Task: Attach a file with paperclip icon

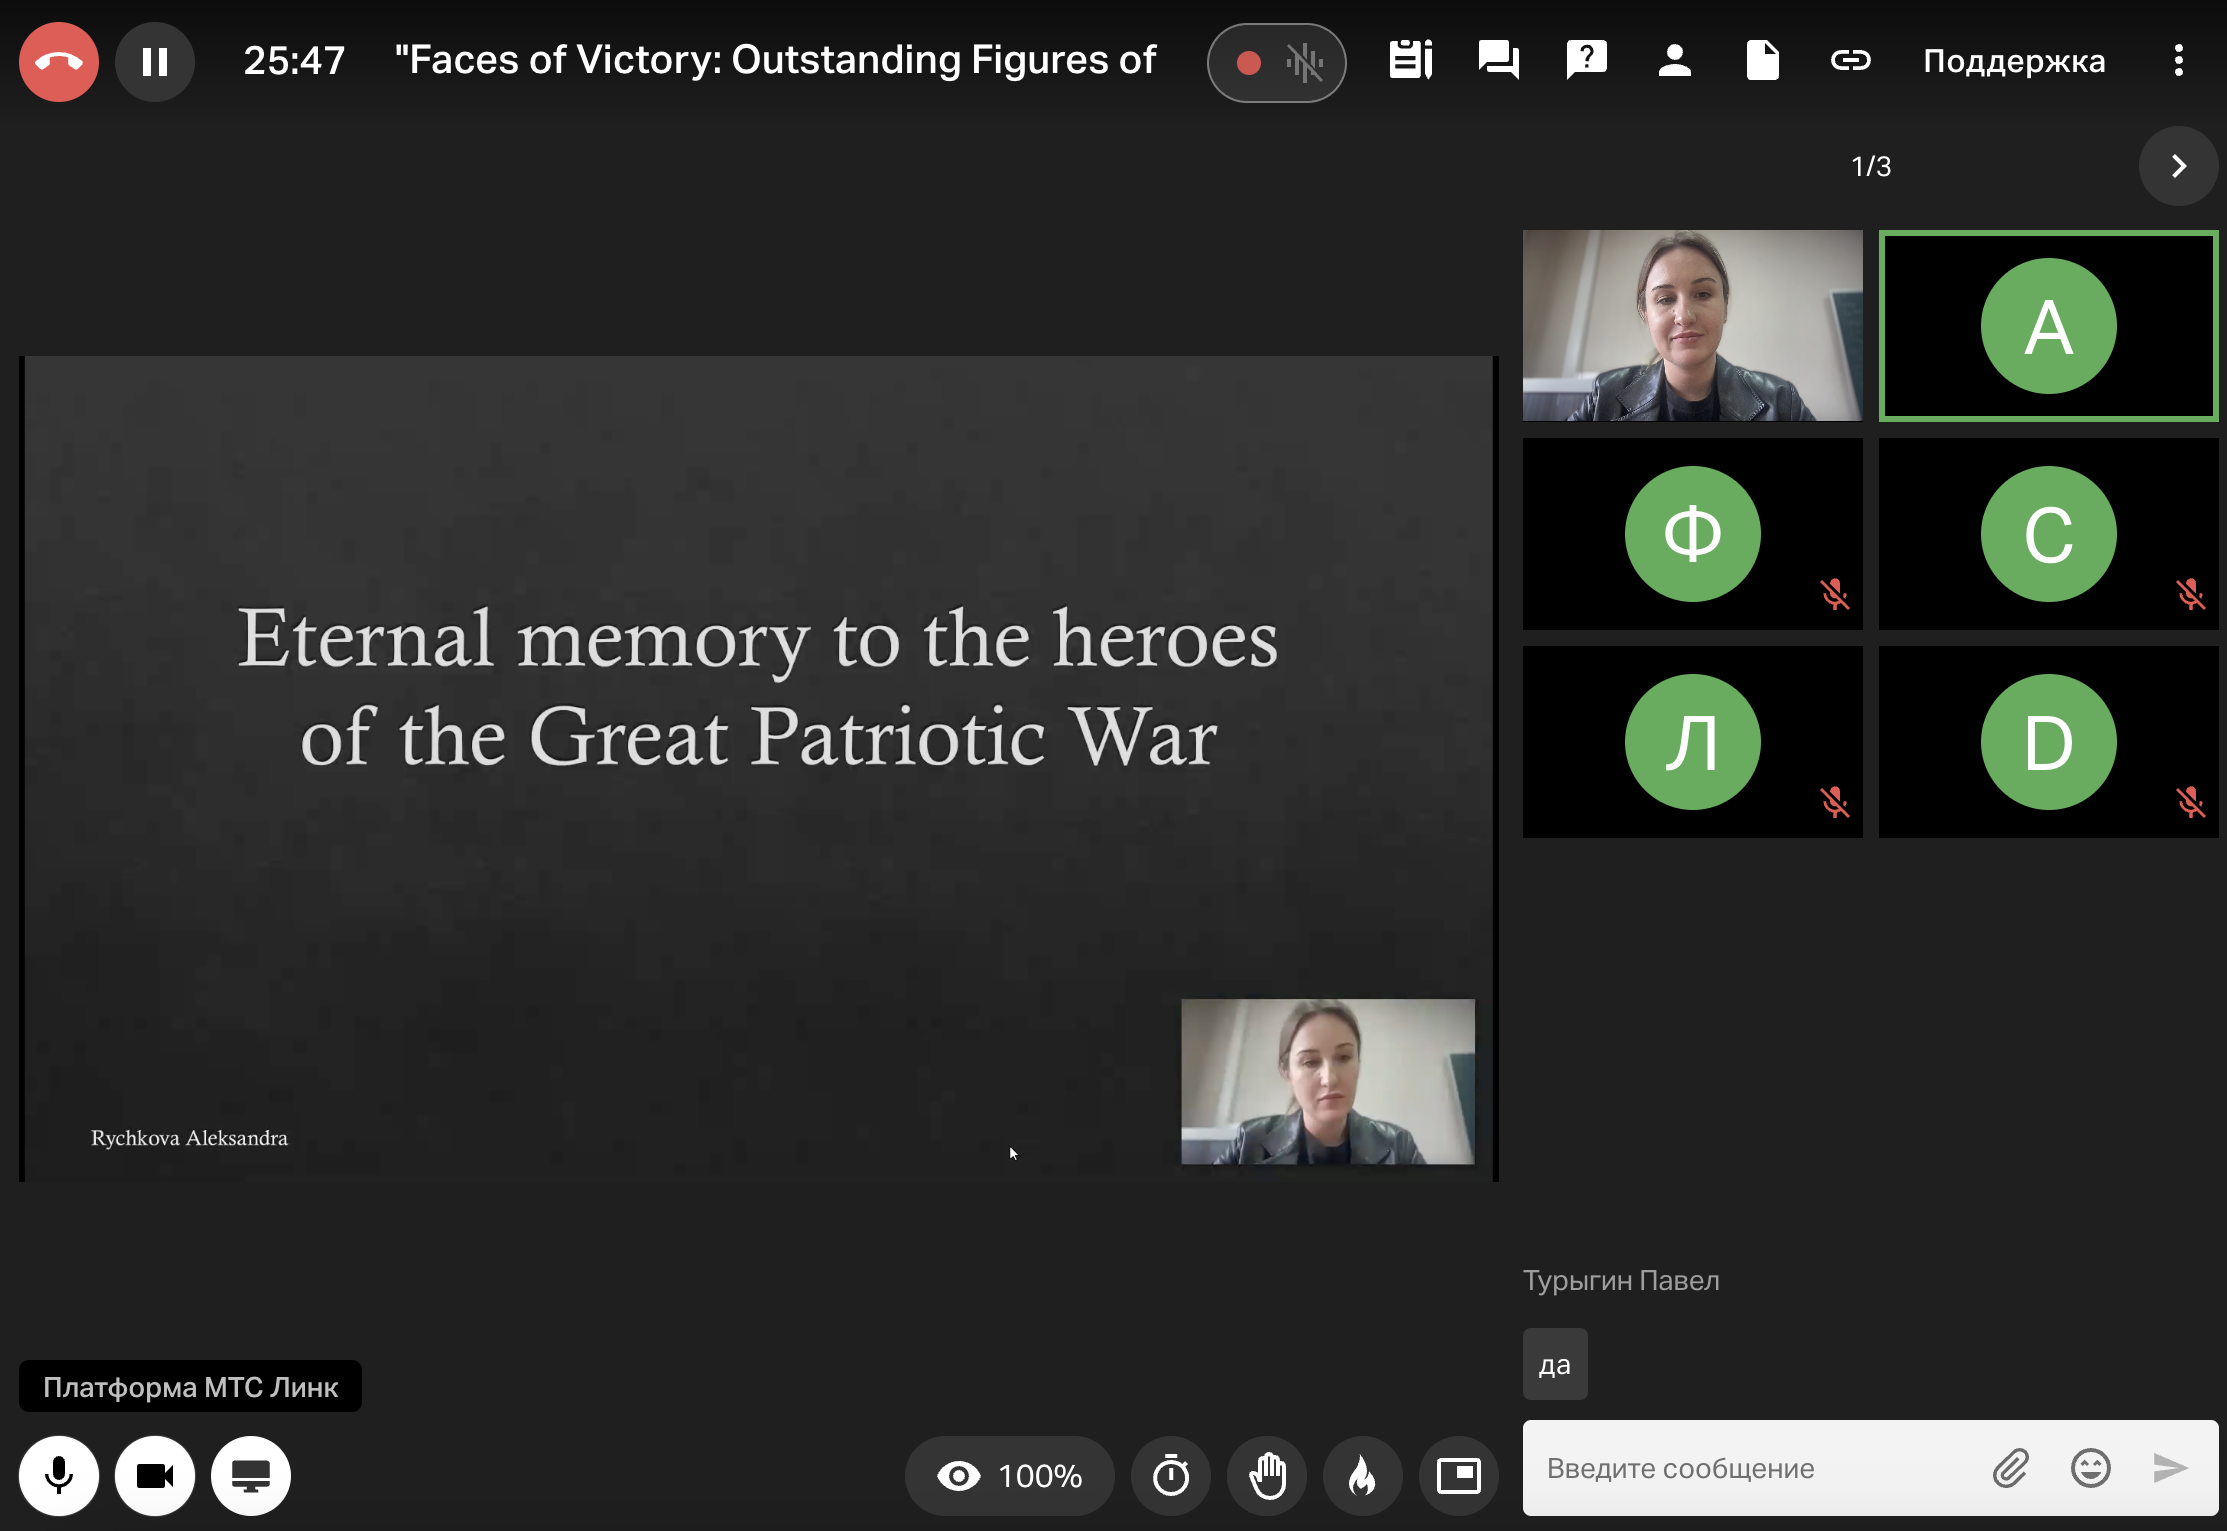Action: tap(2011, 1468)
